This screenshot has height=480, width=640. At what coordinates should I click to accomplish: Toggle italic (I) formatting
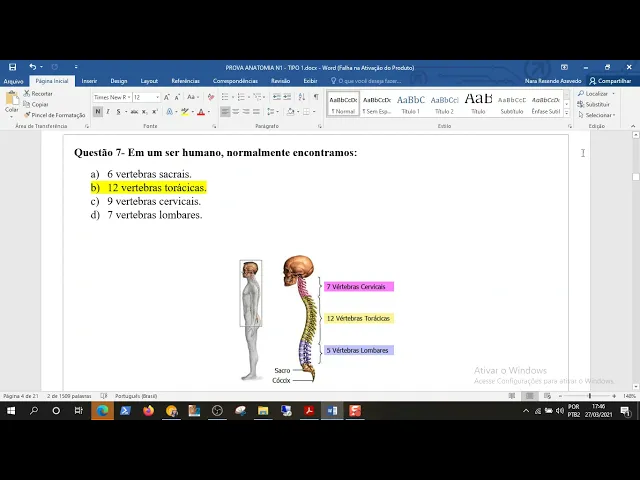coord(108,111)
